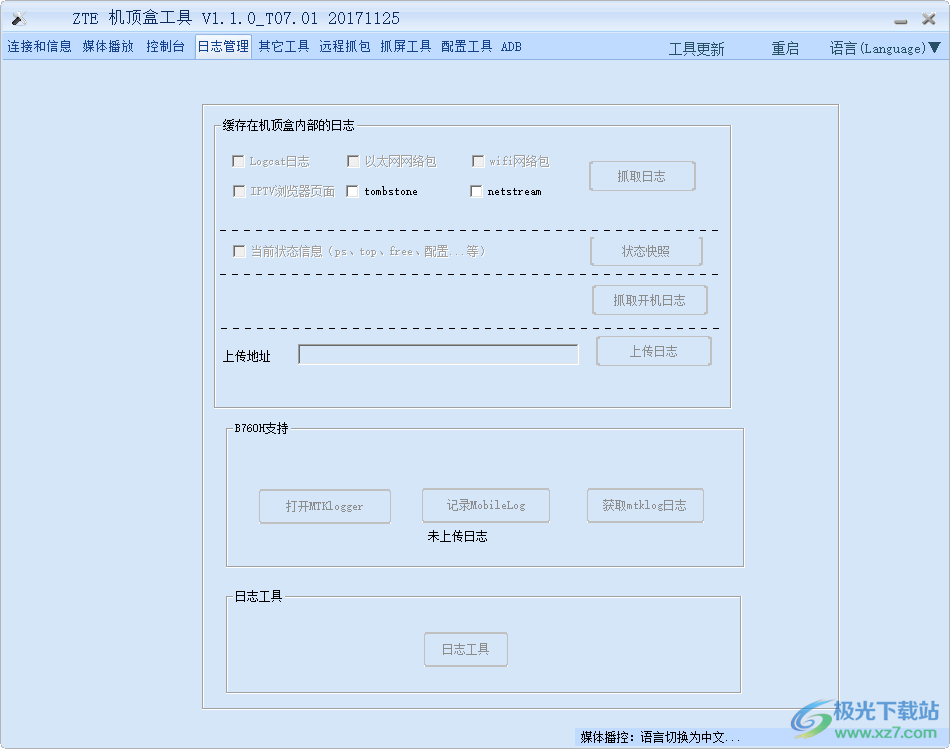Click the 未上传日志 status text
This screenshot has height=749, width=950.
pos(457,536)
